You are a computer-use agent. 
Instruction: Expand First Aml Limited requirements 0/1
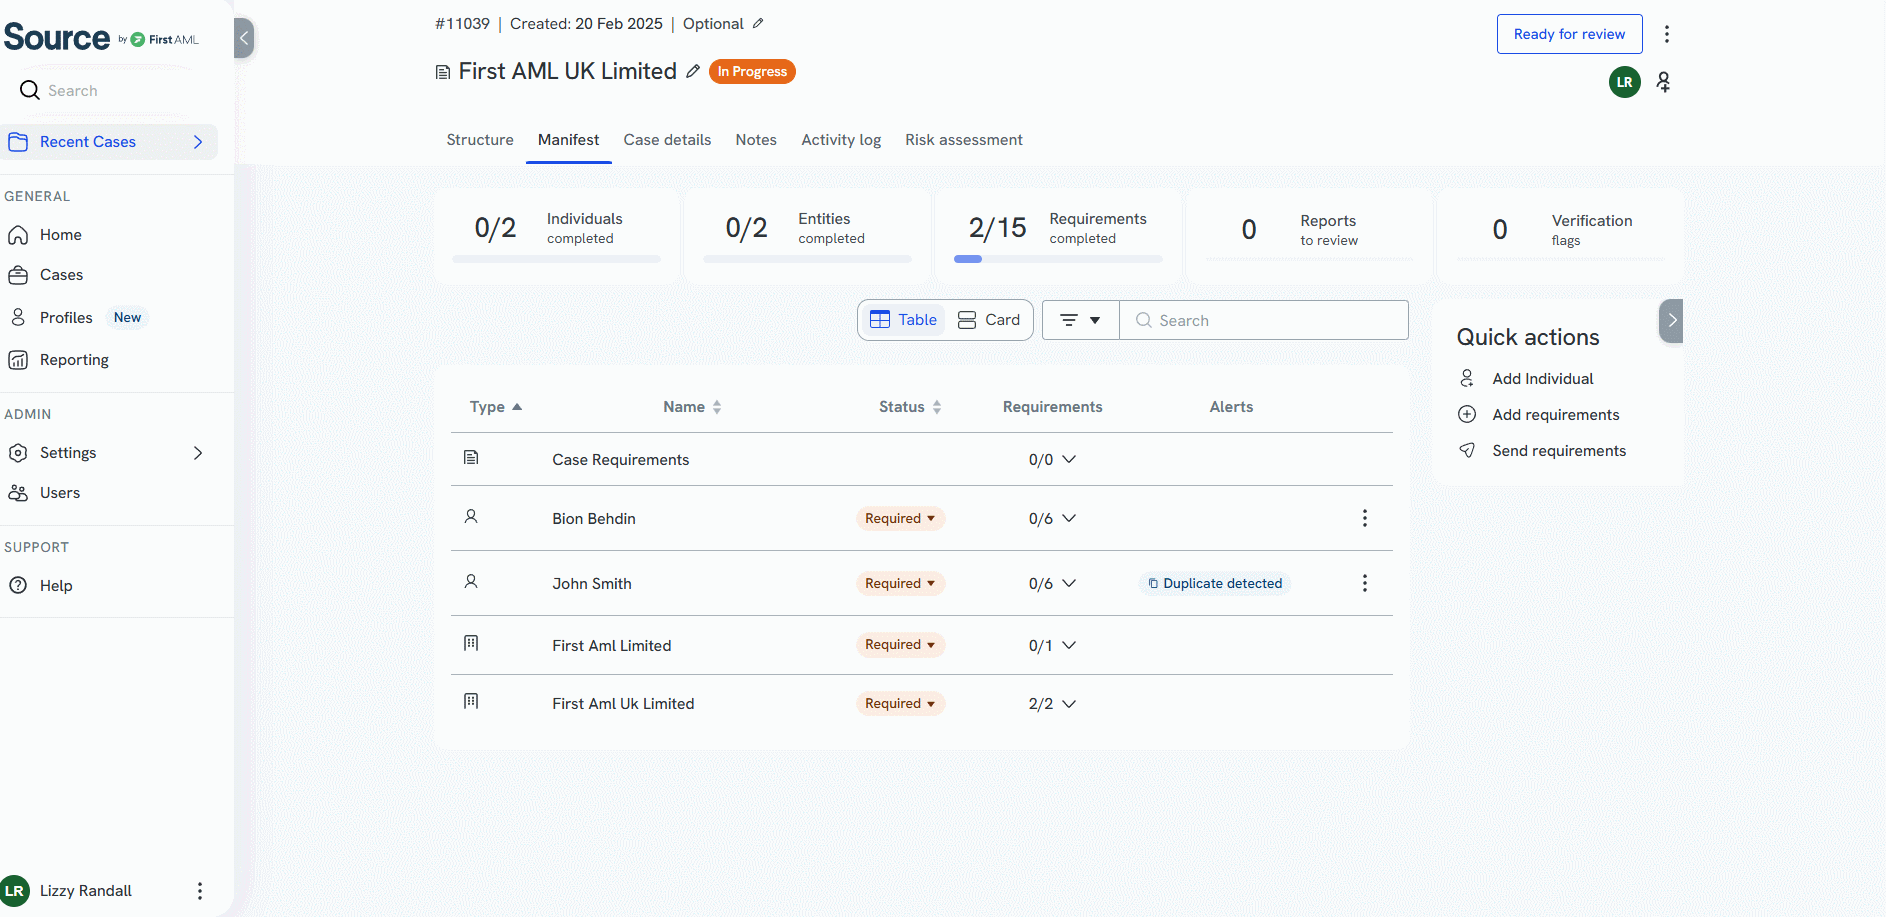point(1069,645)
